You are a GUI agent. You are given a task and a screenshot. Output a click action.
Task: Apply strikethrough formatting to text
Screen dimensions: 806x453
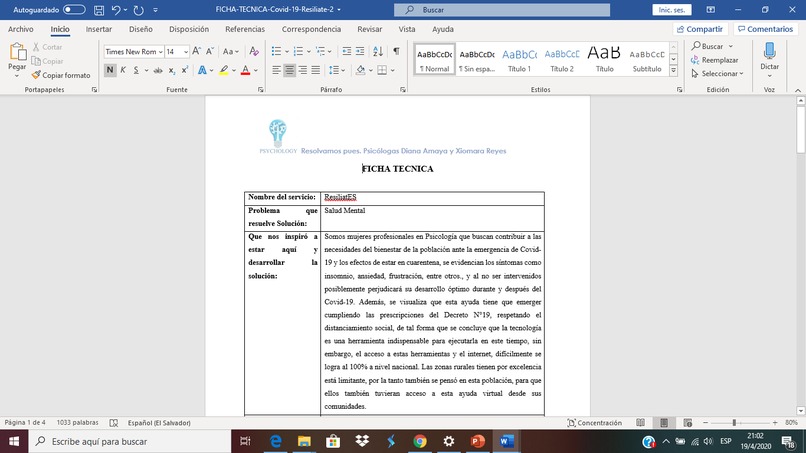pyautogui.click(x=158, y=70)
